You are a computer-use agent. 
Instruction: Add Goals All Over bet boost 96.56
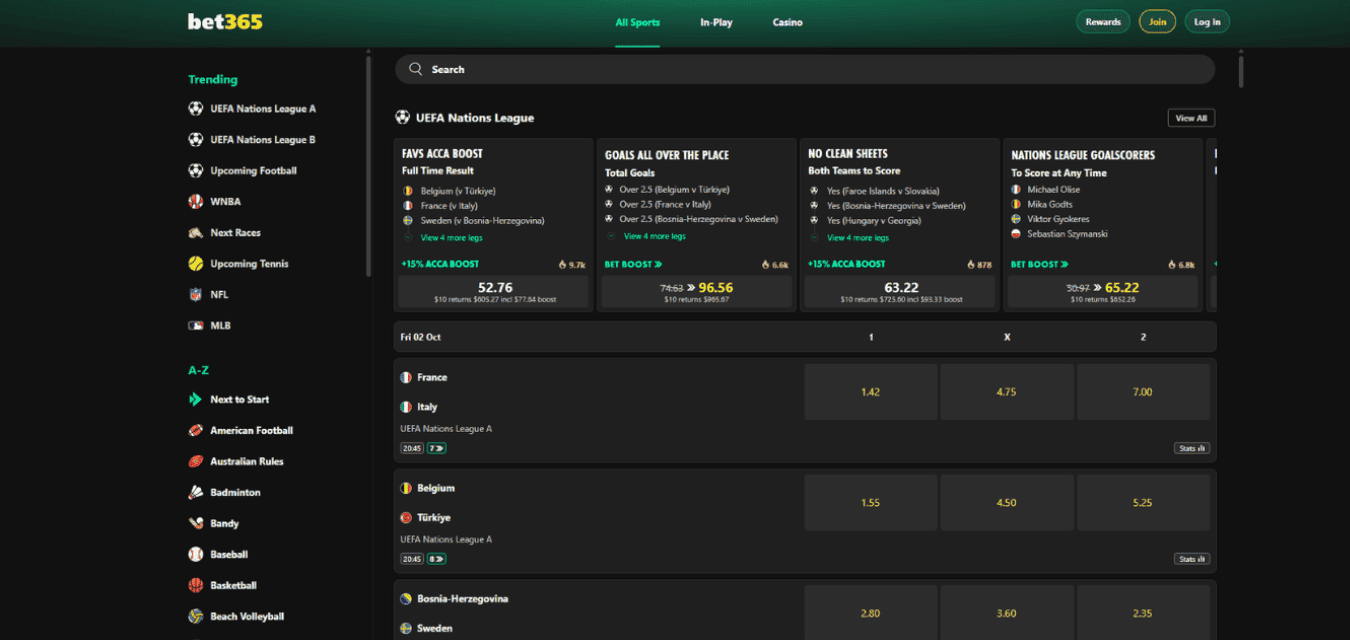click(x=697, y=292)
